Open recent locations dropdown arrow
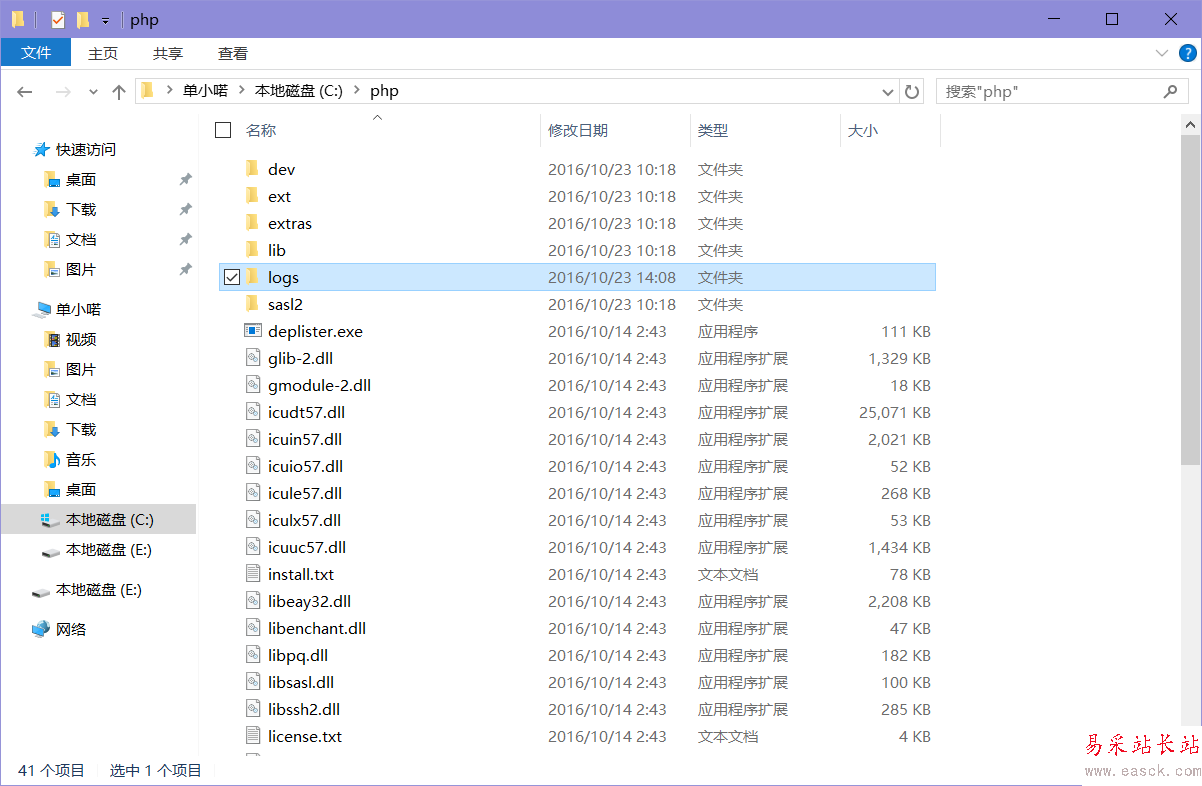The height and width of the screenshot is (786, 1202). click(93, 91)
